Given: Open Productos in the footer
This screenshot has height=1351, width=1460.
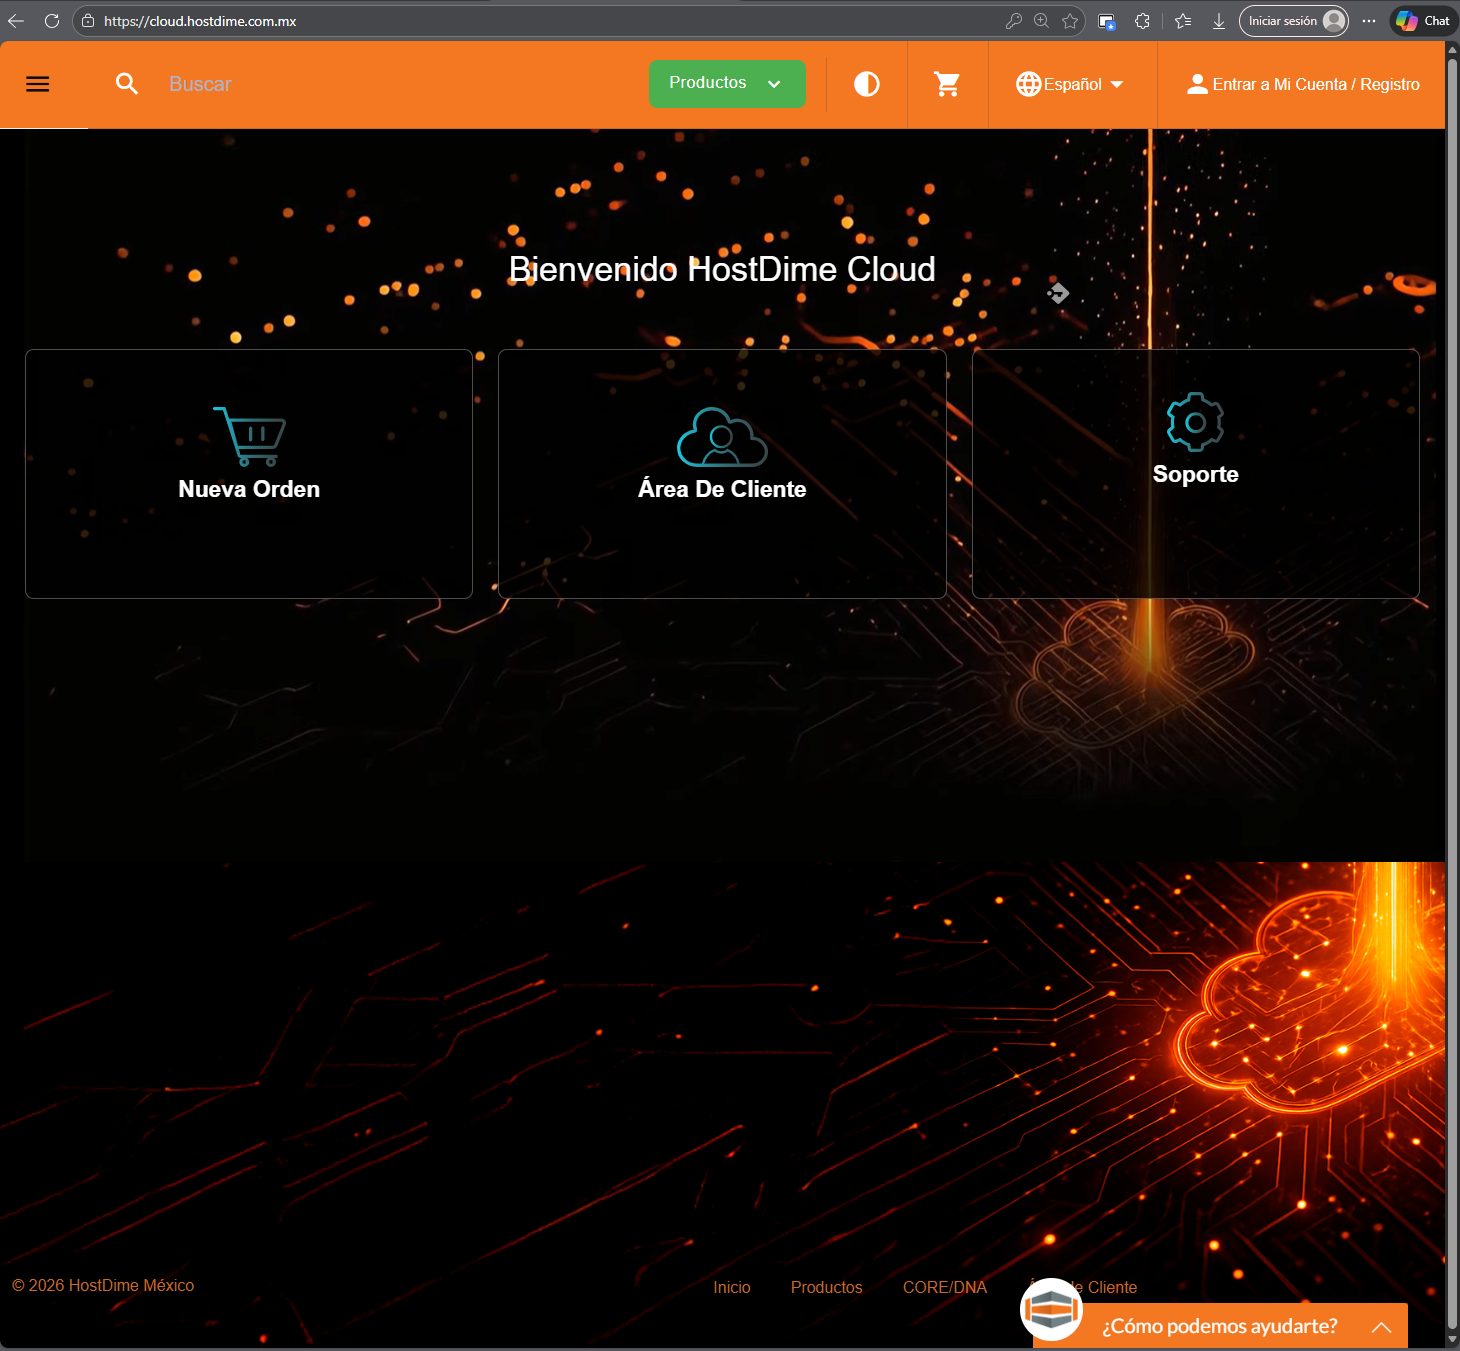Looking at the screenshot, I should [x=826, y=1287].
